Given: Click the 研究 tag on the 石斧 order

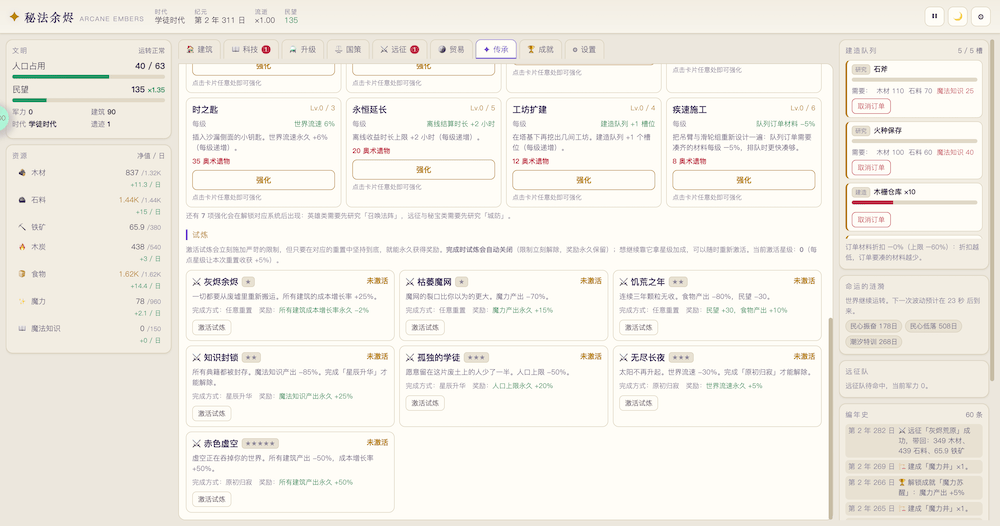Looking at the screenshot, I should (861, 69).
